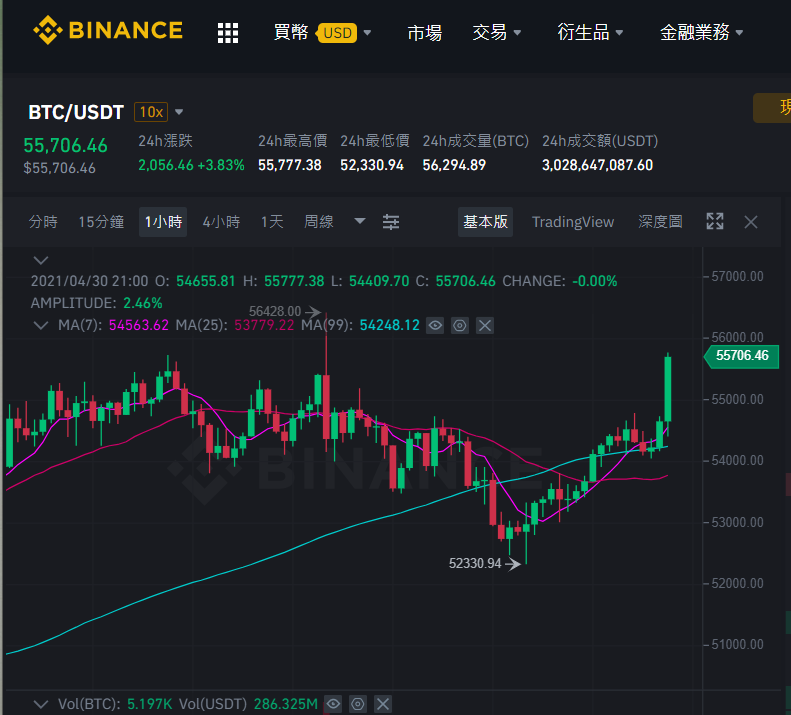
Task: Open the 交易 dropdown menu
Action: (496, 33)
